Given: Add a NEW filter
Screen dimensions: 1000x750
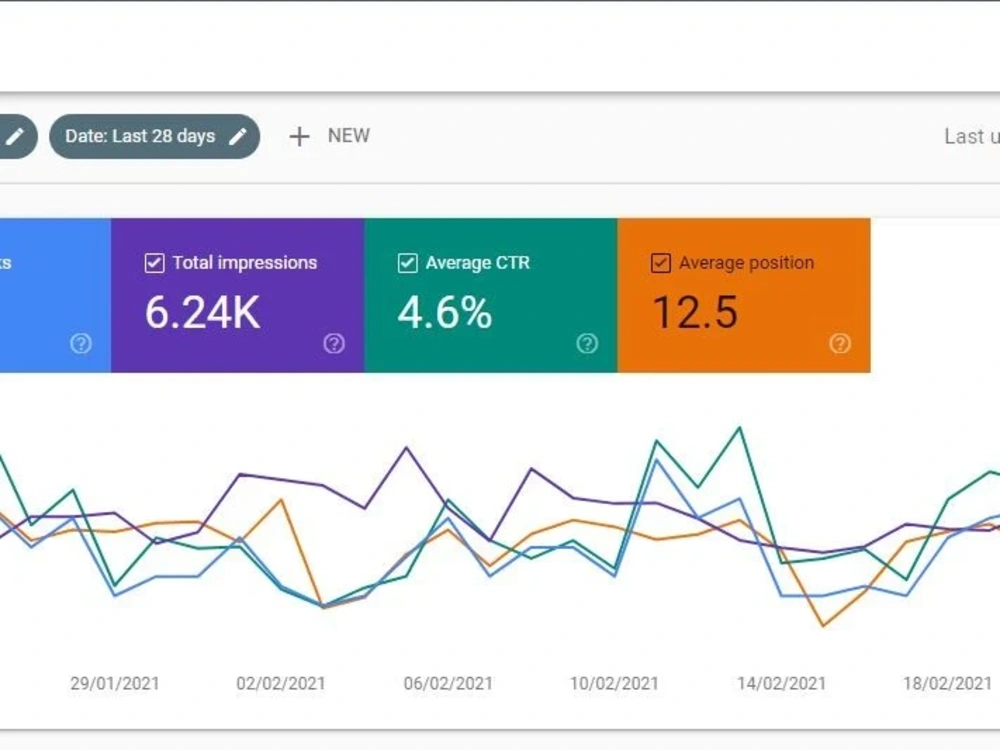Looking at the screenshot, I should point(329,136).
